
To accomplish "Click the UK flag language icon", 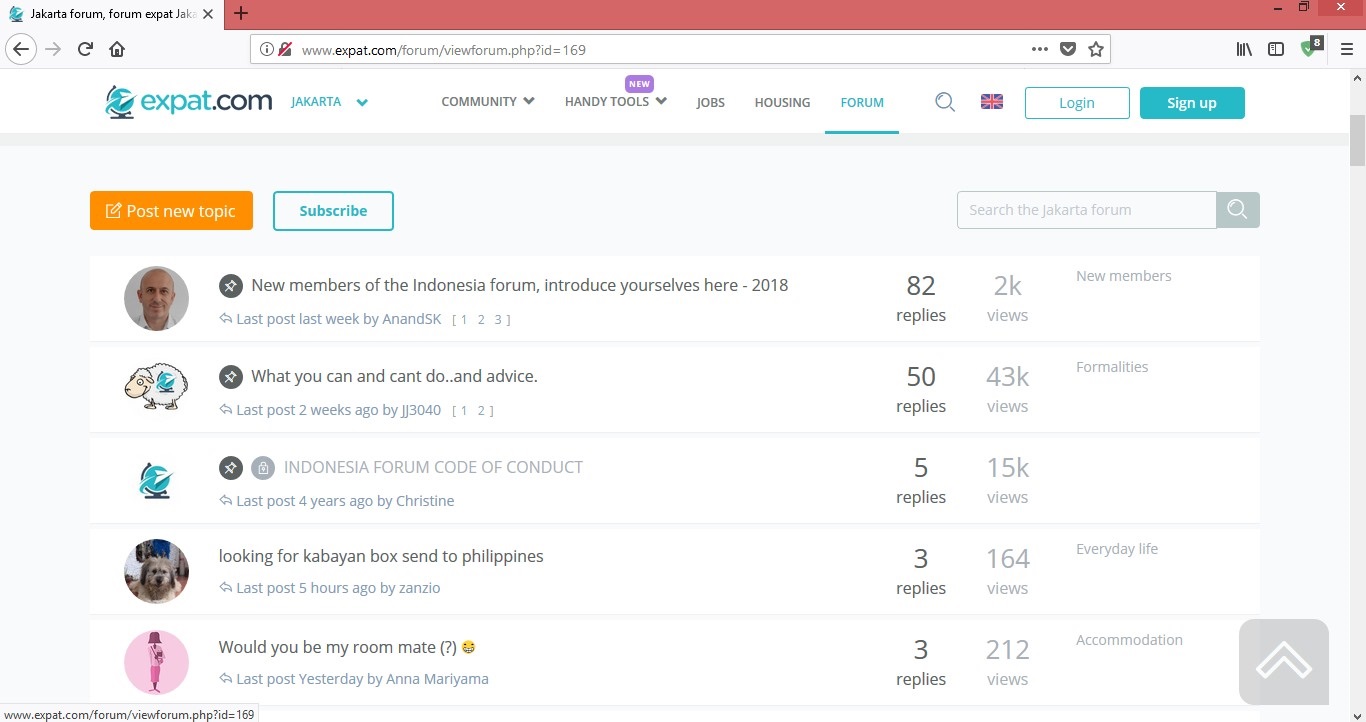I will click(x=991, y=102).
